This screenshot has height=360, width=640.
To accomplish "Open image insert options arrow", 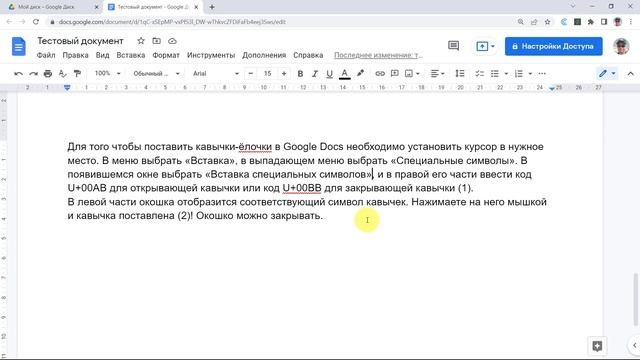I will point(418,73).
